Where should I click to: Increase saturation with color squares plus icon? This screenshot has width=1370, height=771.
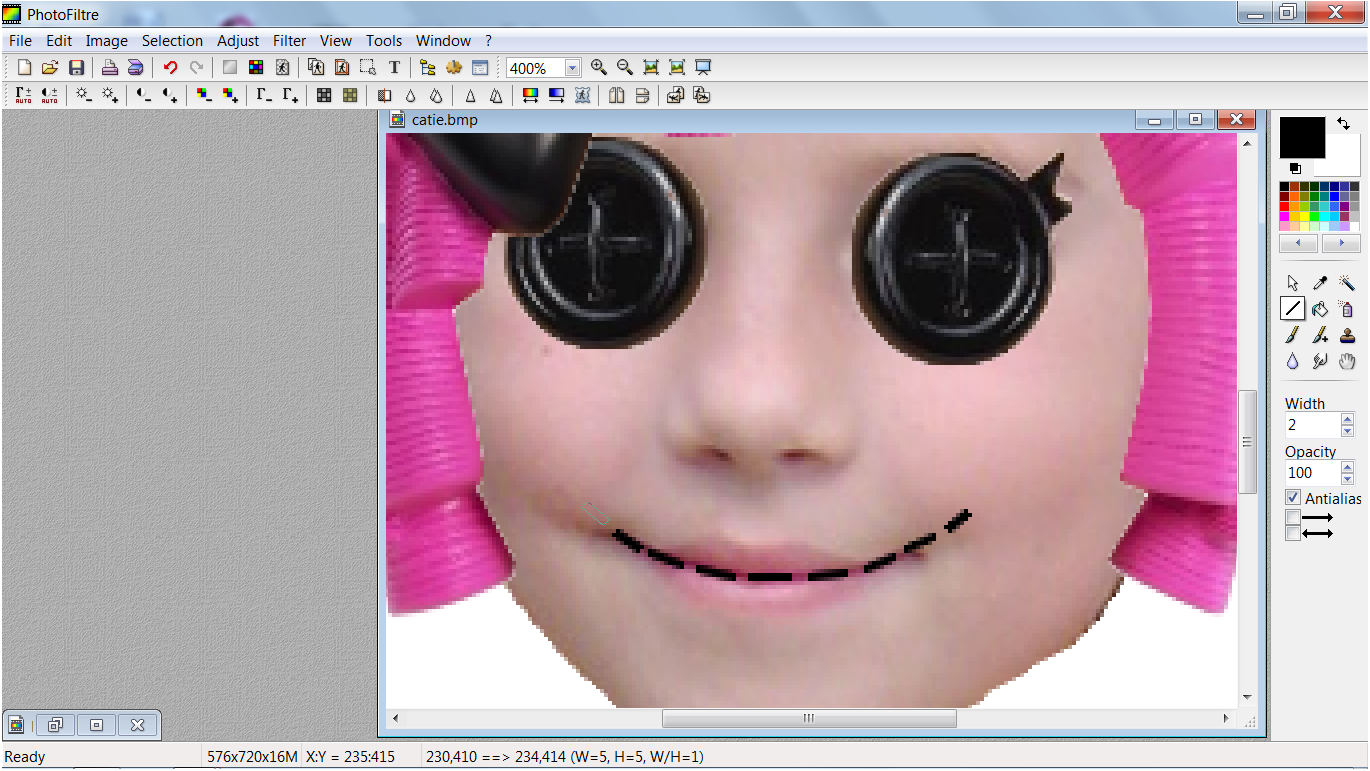230,95
